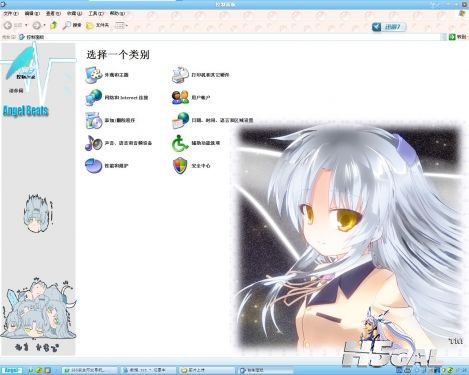Open Accessibility Options wheelchair icon
469x375 pixels.
click(180, 143)
